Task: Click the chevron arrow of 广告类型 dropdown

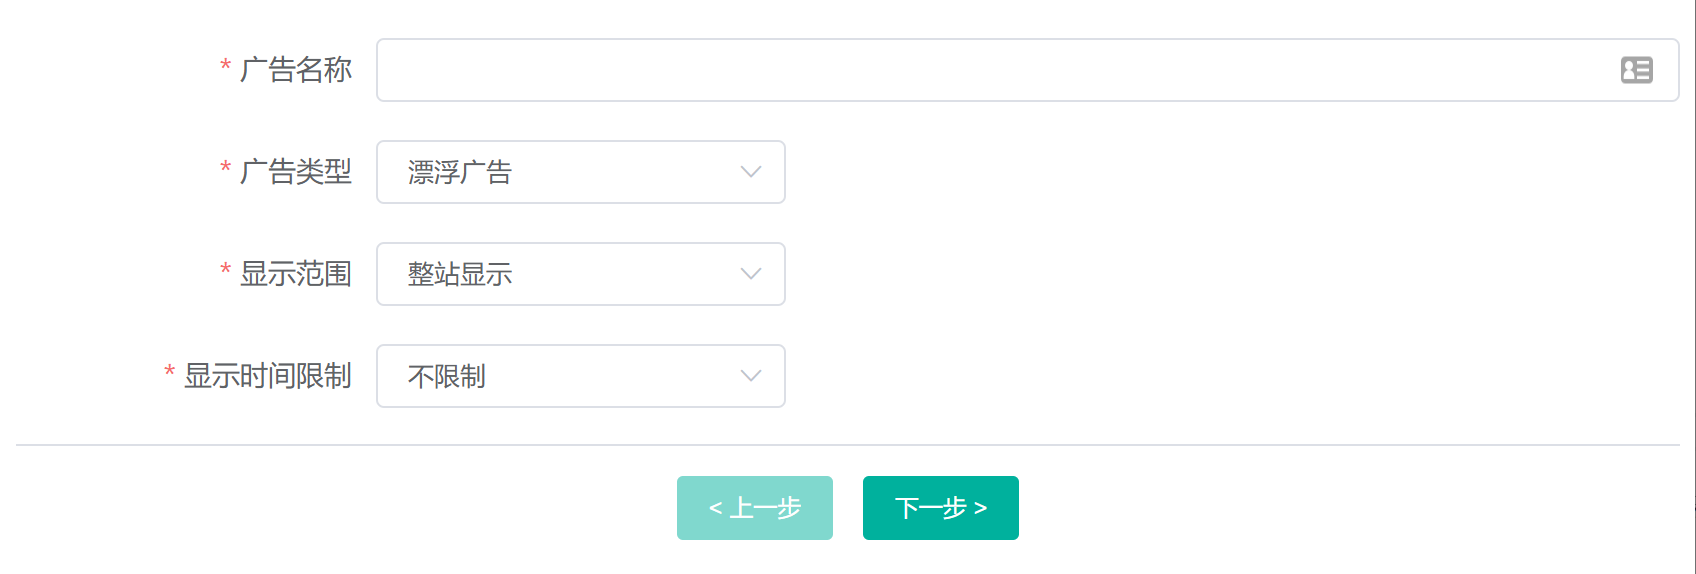Action: [x=751, y=172]
